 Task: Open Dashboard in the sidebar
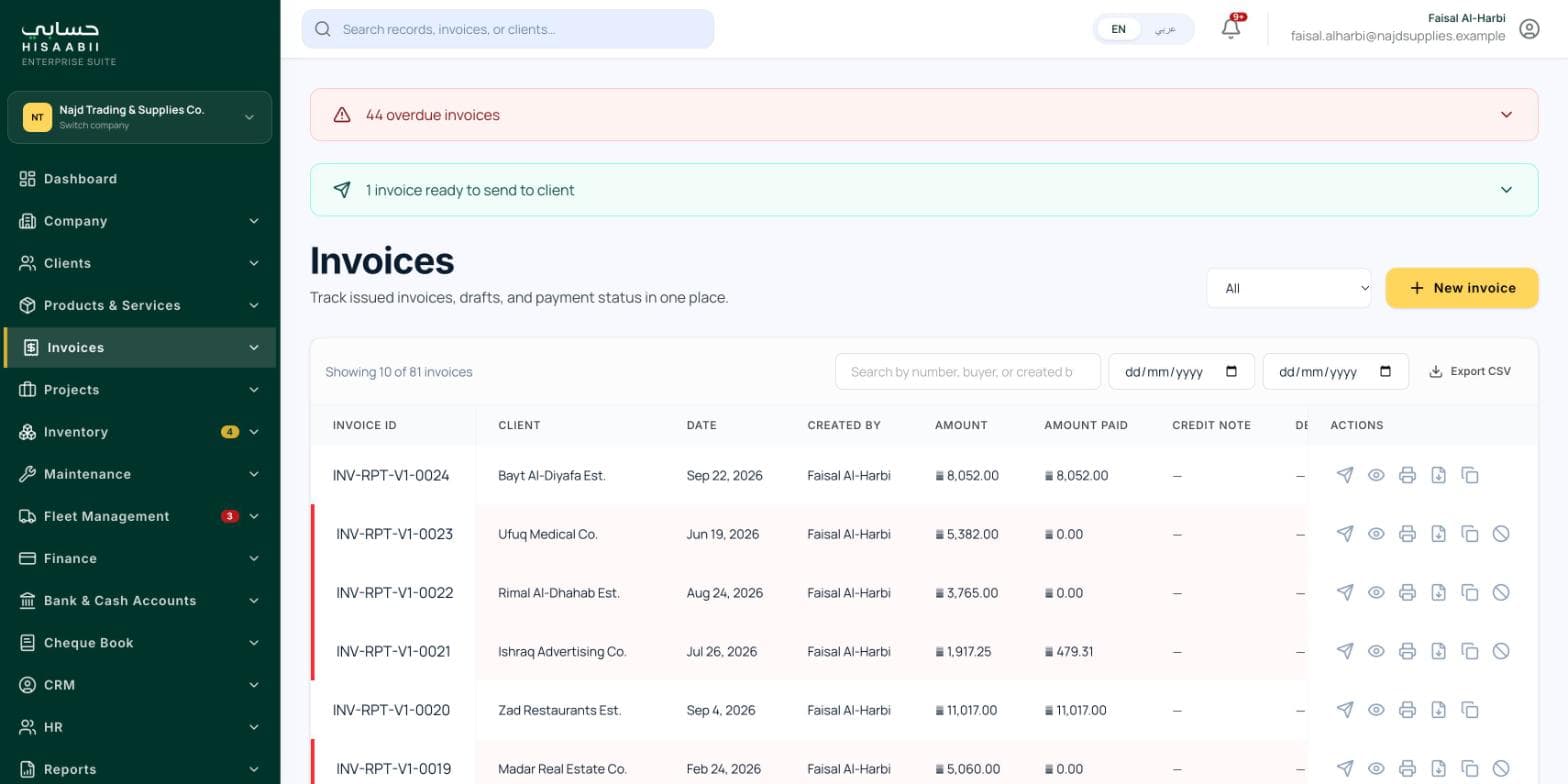[139, 179]
